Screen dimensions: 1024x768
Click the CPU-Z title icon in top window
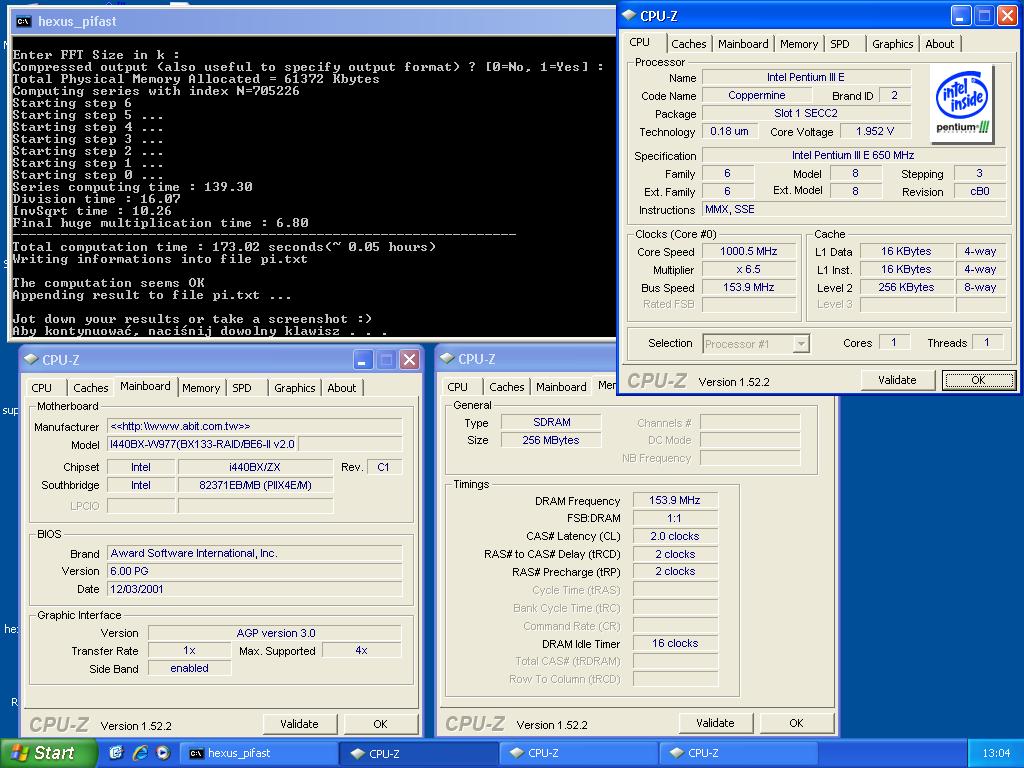click(629, 16)
